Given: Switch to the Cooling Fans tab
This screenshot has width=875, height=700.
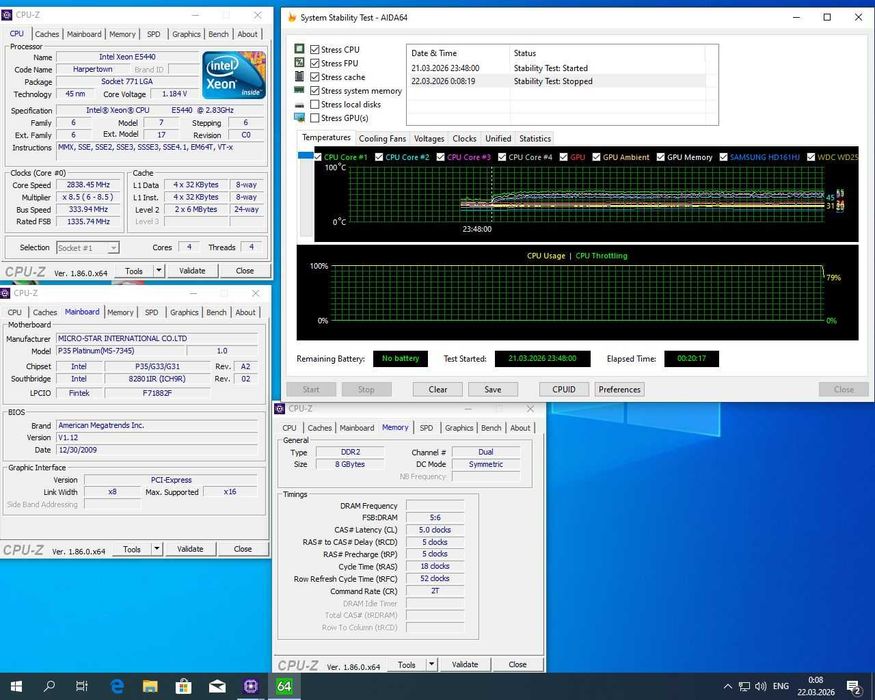Looking at the screenshot, I should [382, 138].
